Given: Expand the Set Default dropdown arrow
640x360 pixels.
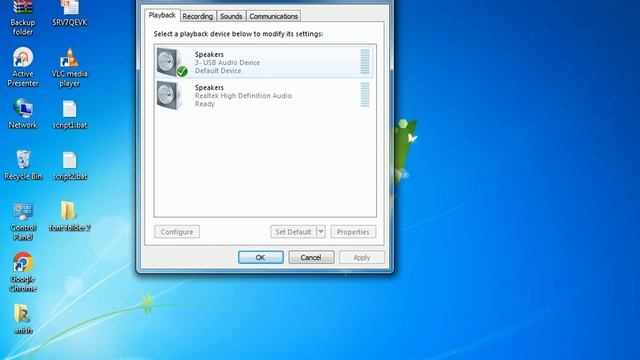Looking at the screenshot, I should tap(321, 231).
